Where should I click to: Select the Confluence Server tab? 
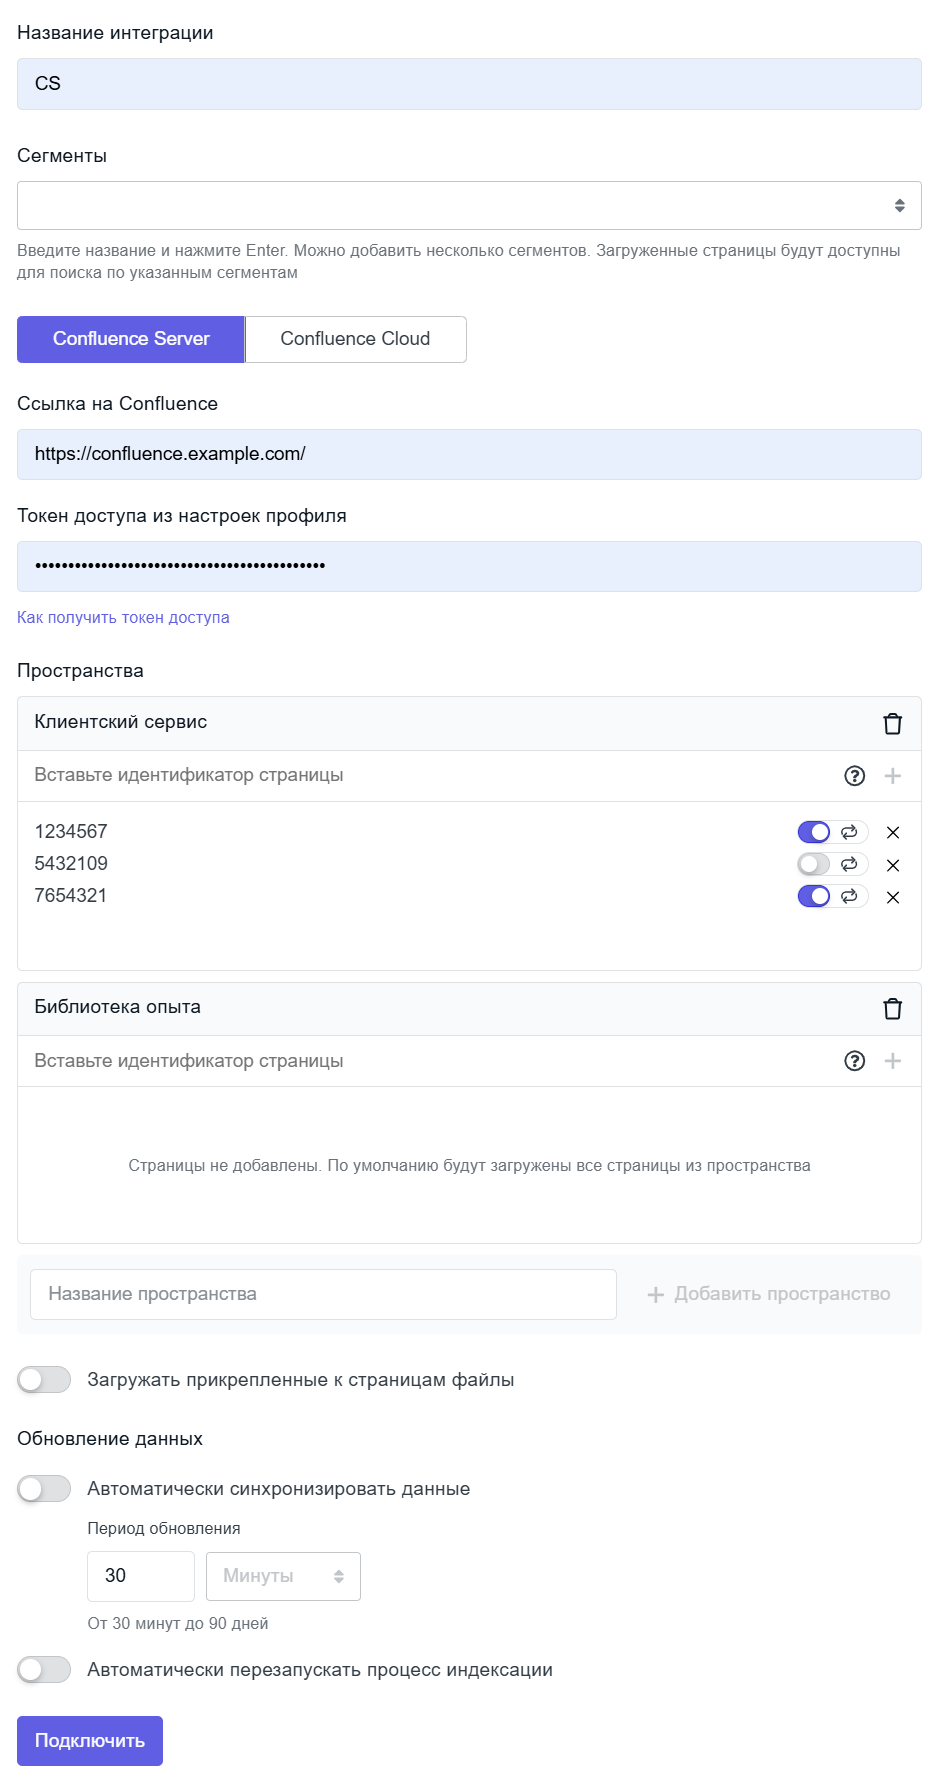point(131,339)
